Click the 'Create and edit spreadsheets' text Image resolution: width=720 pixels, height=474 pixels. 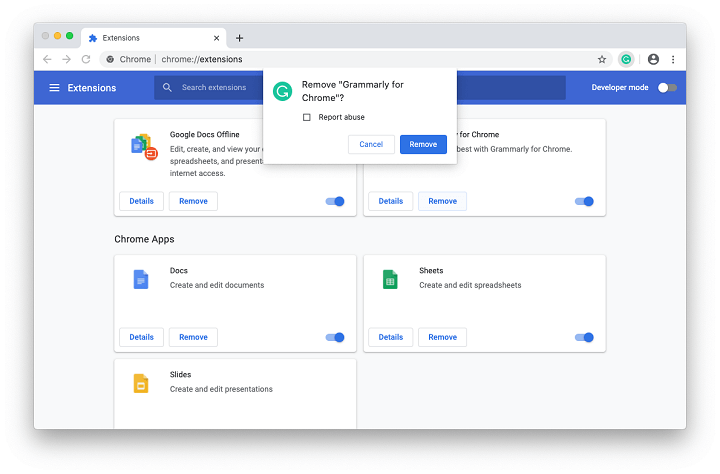(470, 285)
